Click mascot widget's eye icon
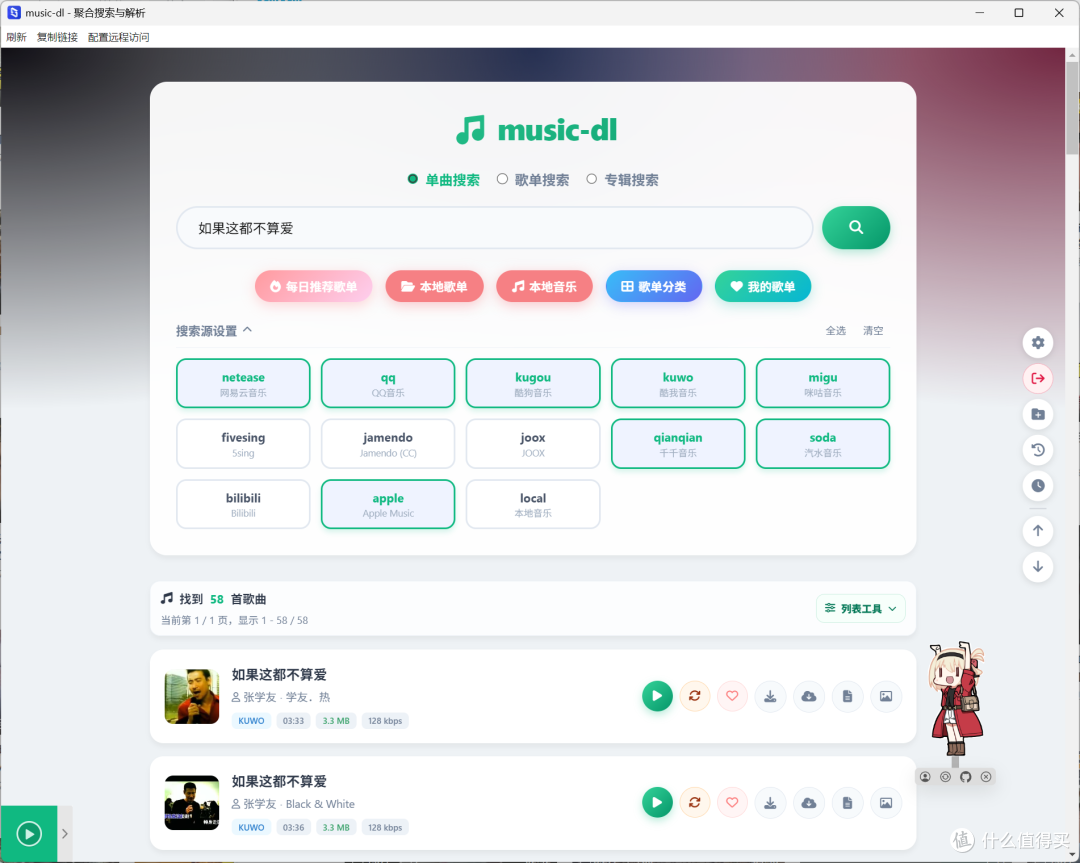The height and width of the screenshot is (863, 1080). coord(946,777)
